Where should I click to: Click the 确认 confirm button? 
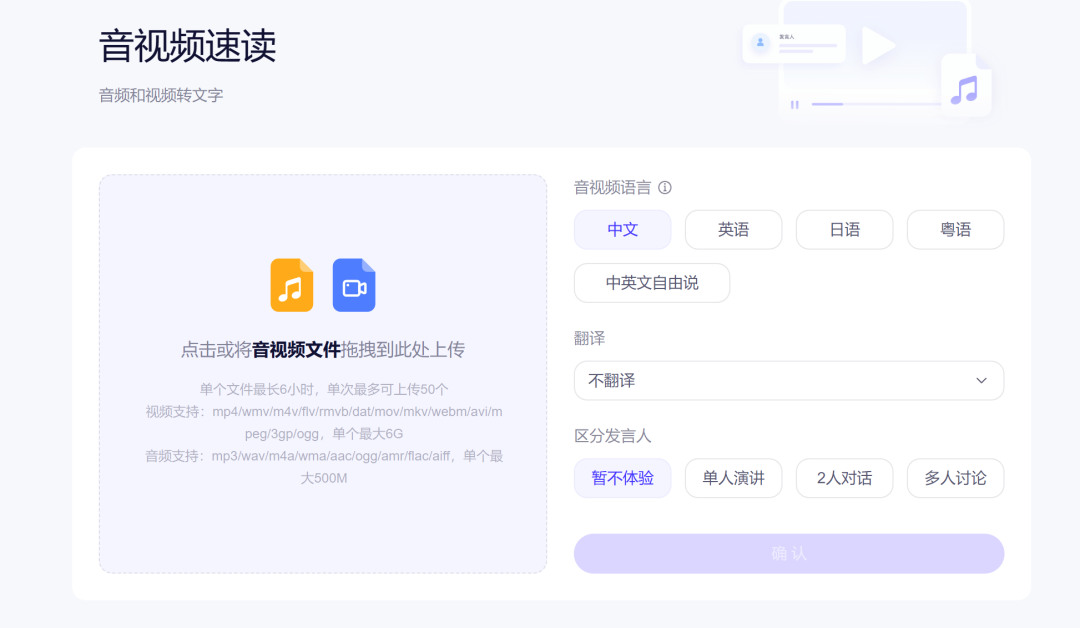click(x=788, y=553)
